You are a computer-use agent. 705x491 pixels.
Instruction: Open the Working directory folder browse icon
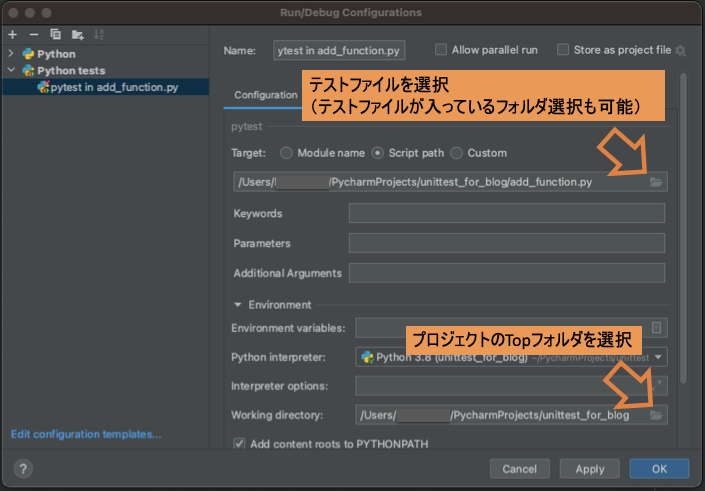click(x=656, y=415)
